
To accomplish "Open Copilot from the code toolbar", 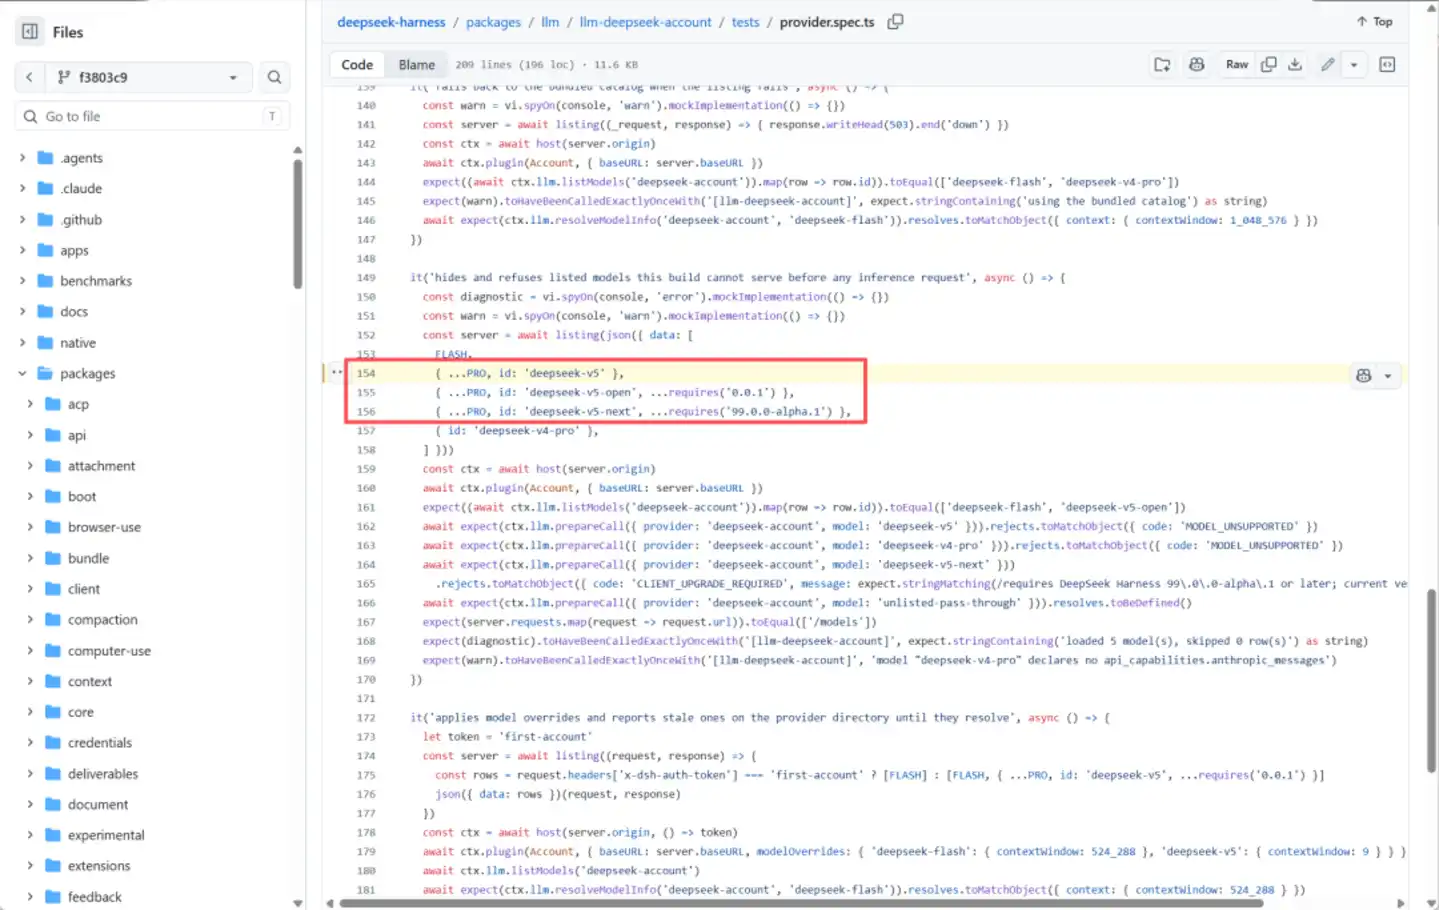I will 1196,65.
